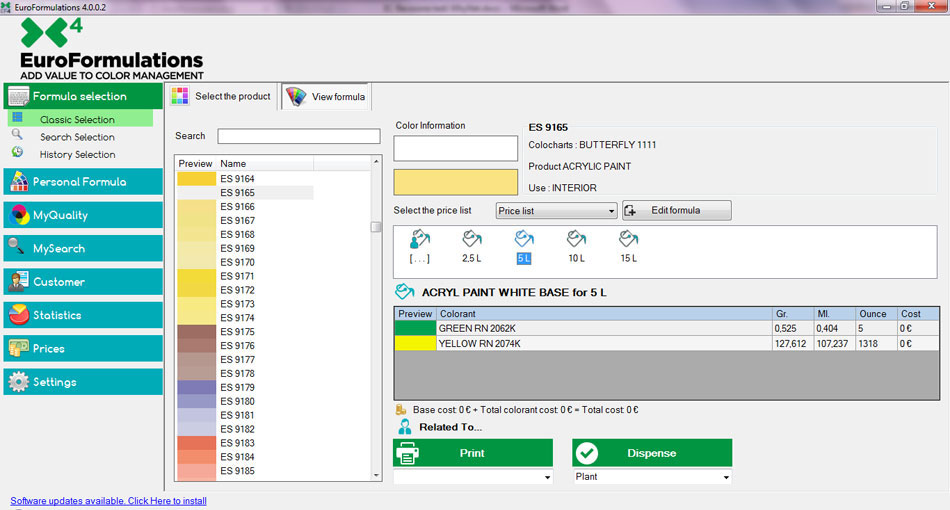Click the Colorant column header
The width and height of the screenshot is (950, 510).
pyautogui.click(x=604, y=314)
